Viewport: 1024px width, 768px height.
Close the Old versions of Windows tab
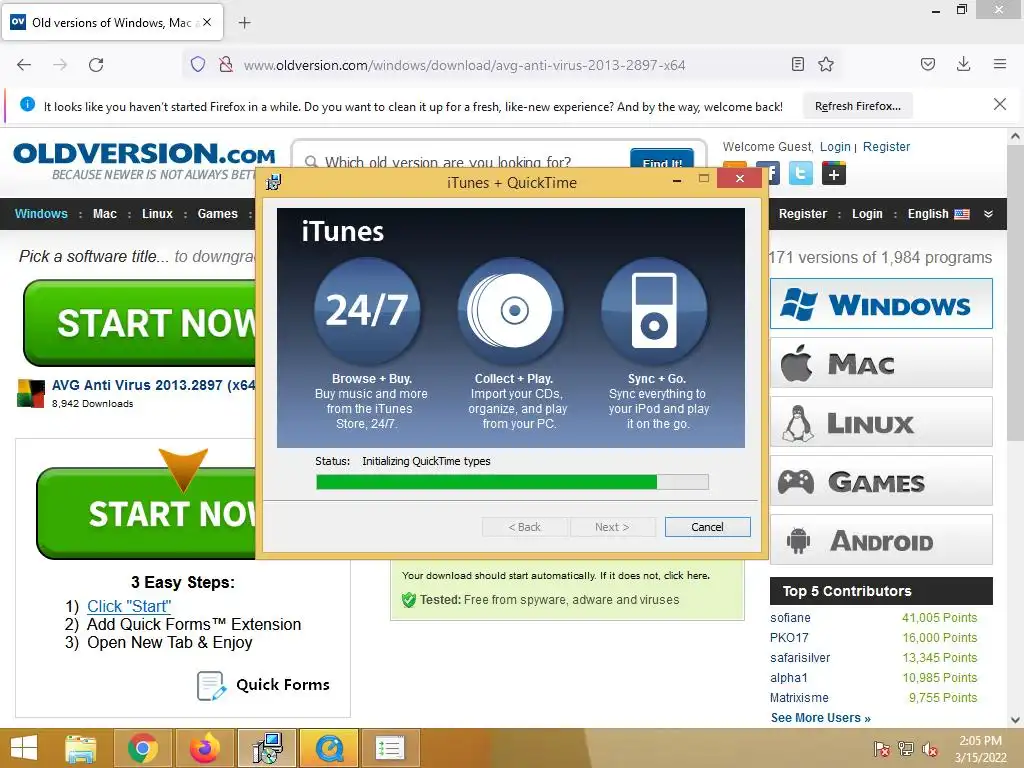click(207, 22)
